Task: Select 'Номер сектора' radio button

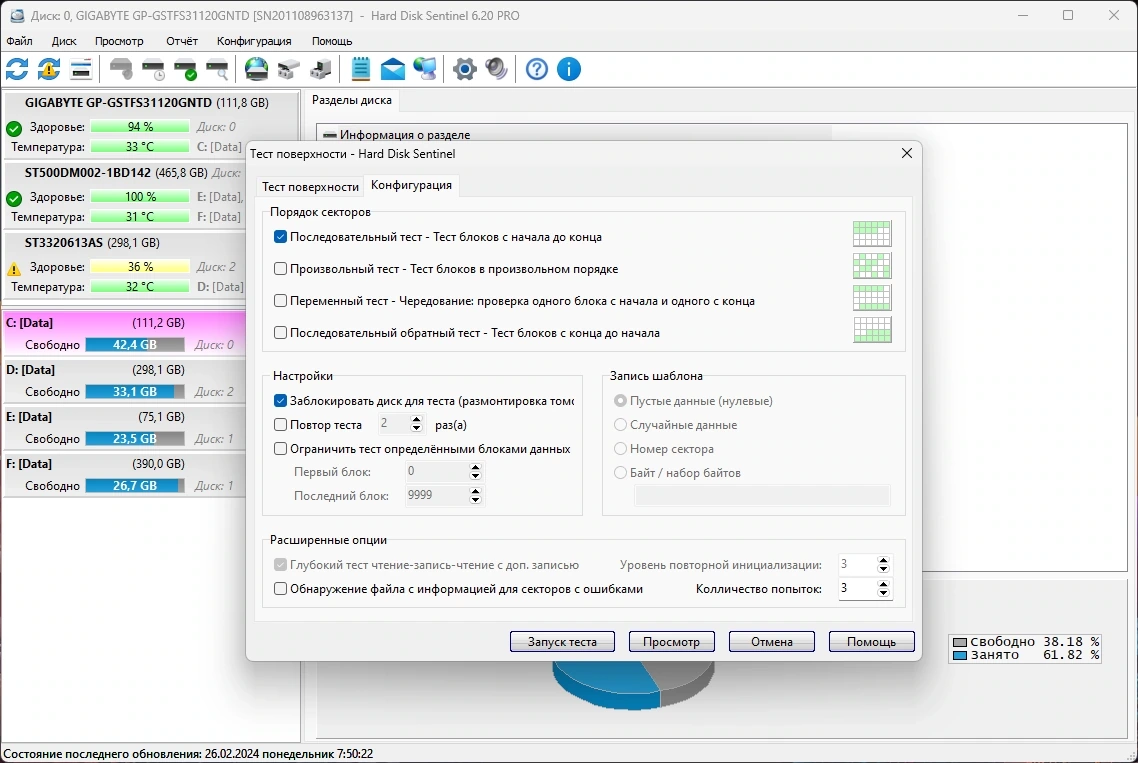Action: click(x=620, y=449)
